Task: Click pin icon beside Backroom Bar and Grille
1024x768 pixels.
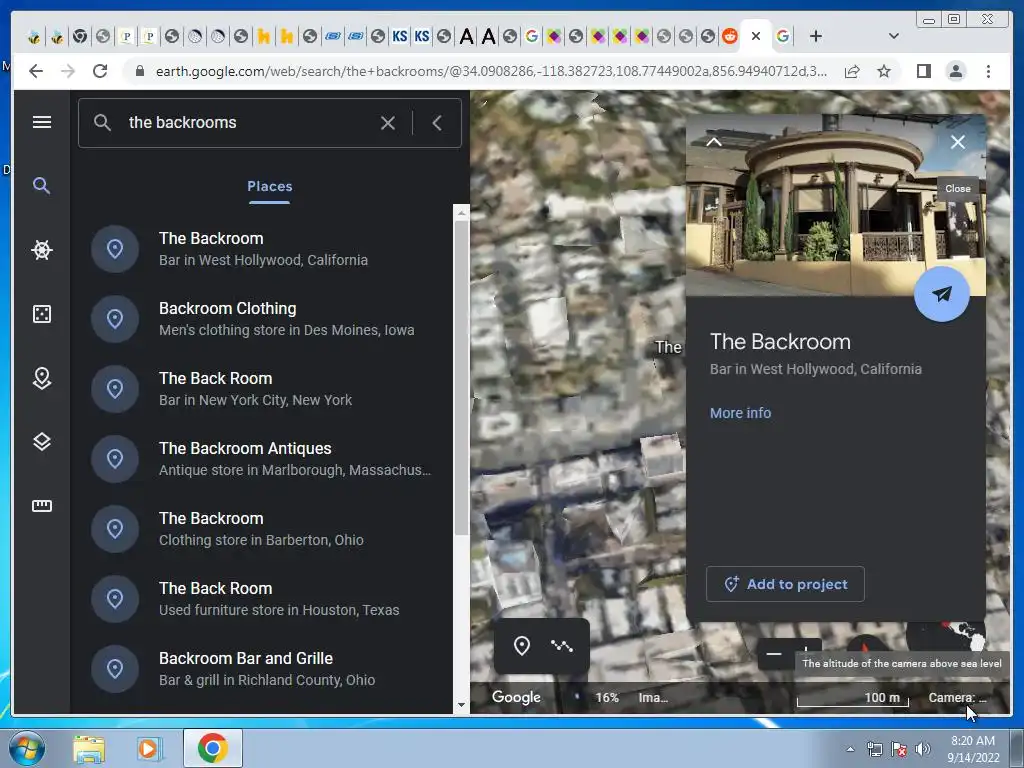Action: tap(115, 668)
